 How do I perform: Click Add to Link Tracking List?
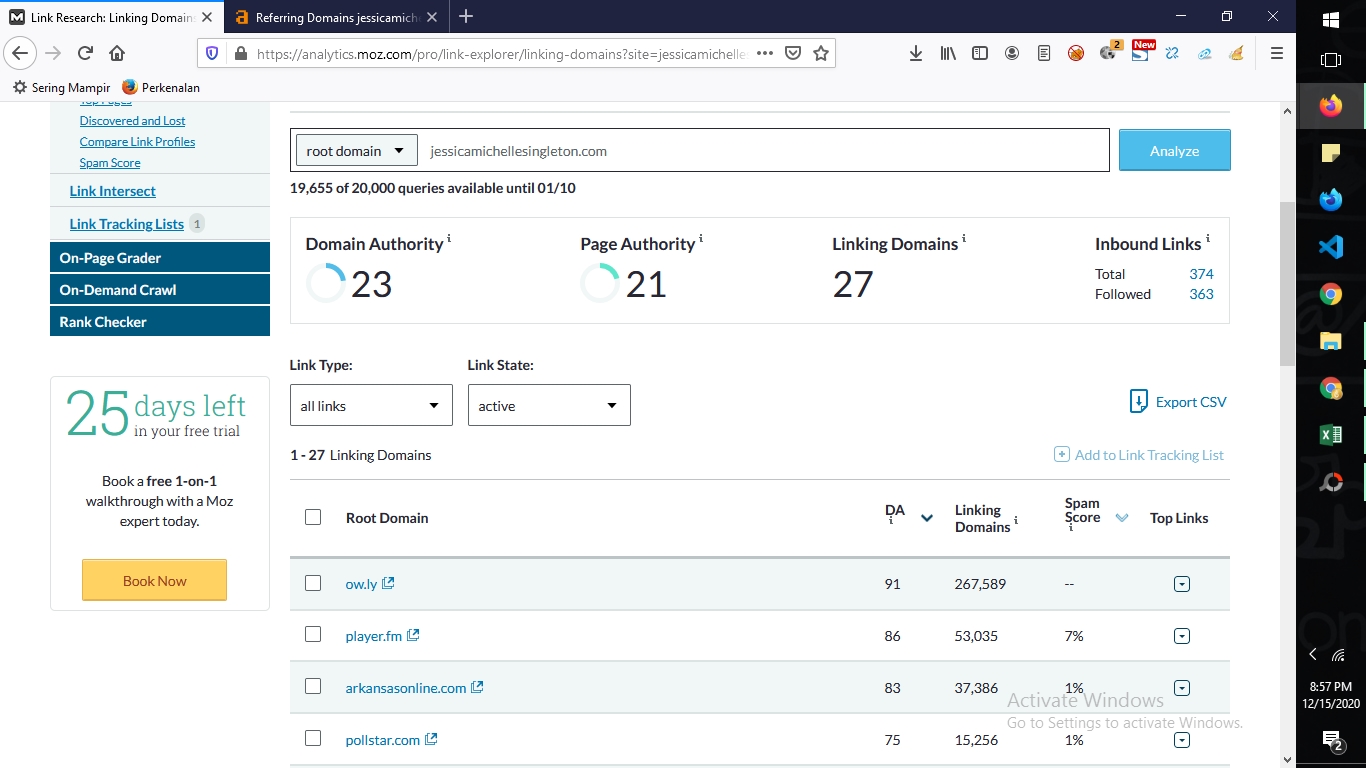point(1139,455)
